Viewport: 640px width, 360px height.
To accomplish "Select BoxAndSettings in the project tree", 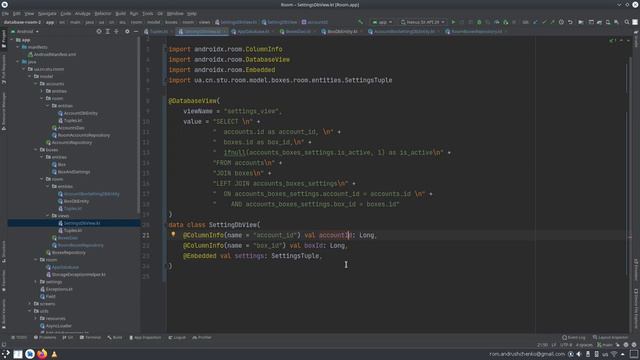I will 71,172.
